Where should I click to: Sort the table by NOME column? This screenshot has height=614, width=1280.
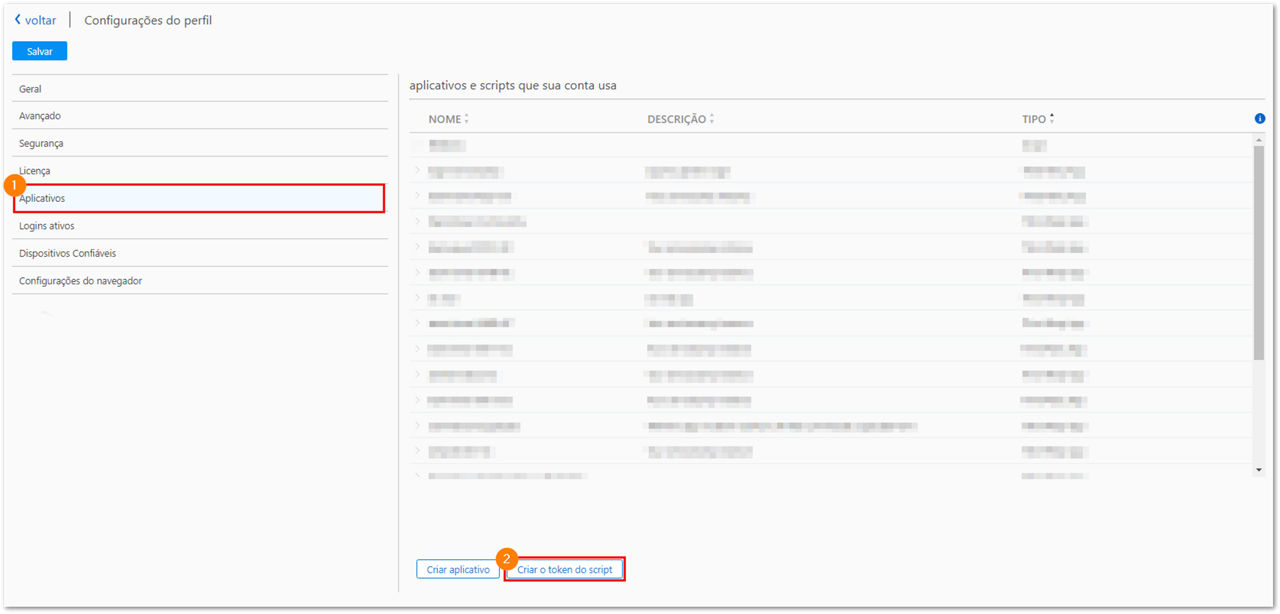pos(448,119)
